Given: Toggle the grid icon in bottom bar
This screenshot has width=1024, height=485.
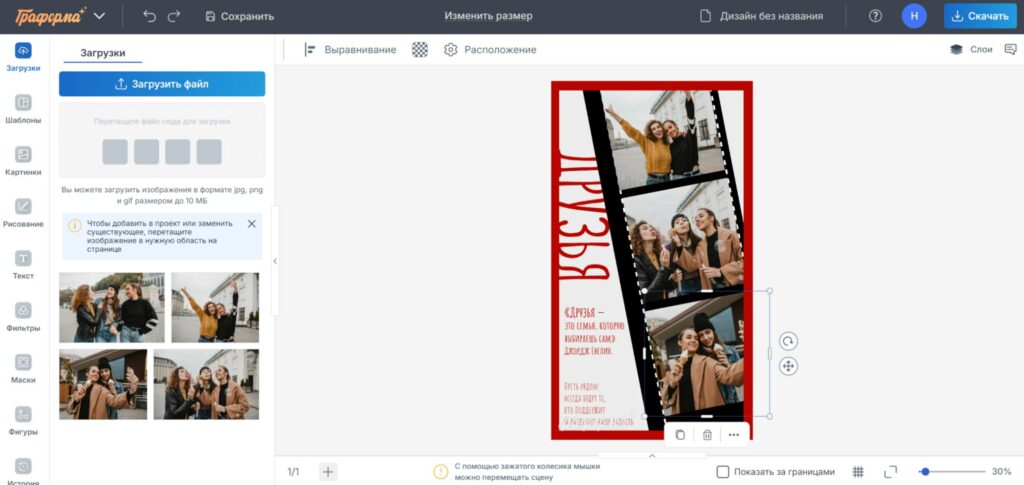Looking at the screenshot, I should coord(858,471).
